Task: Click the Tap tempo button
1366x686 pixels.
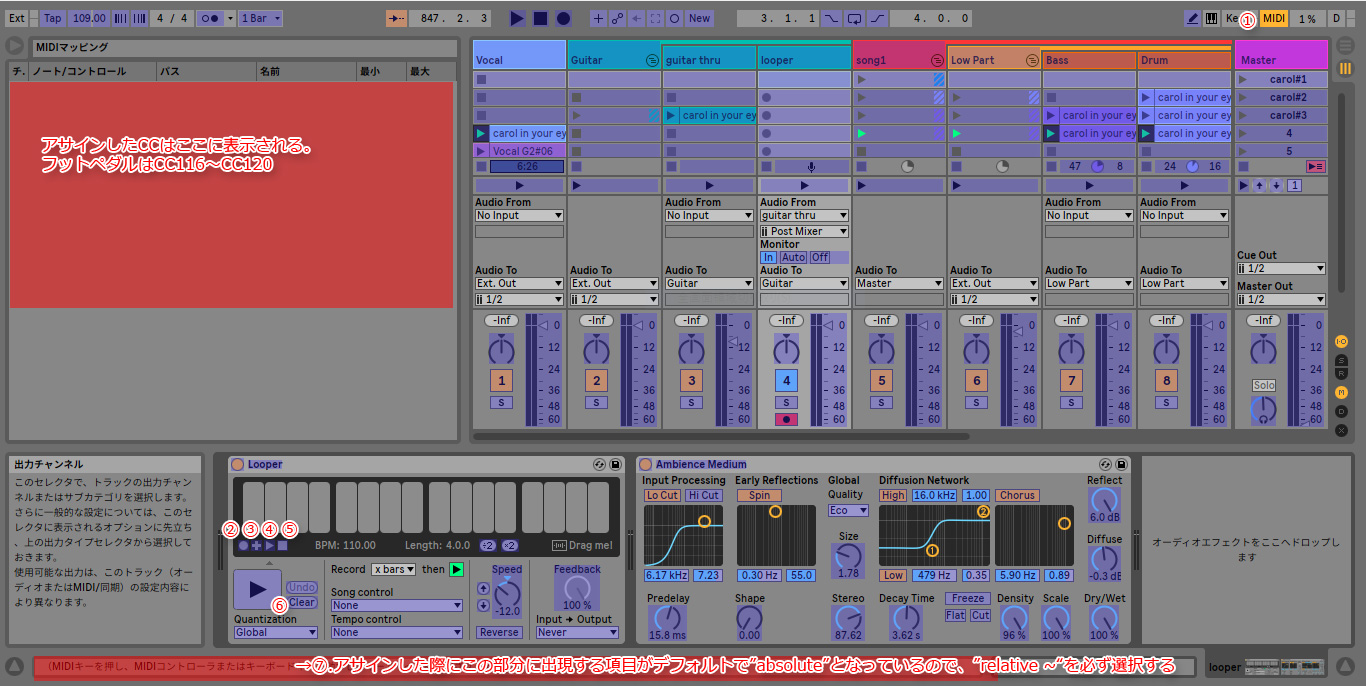Action: pyautogui.click(x=53, y=18)
